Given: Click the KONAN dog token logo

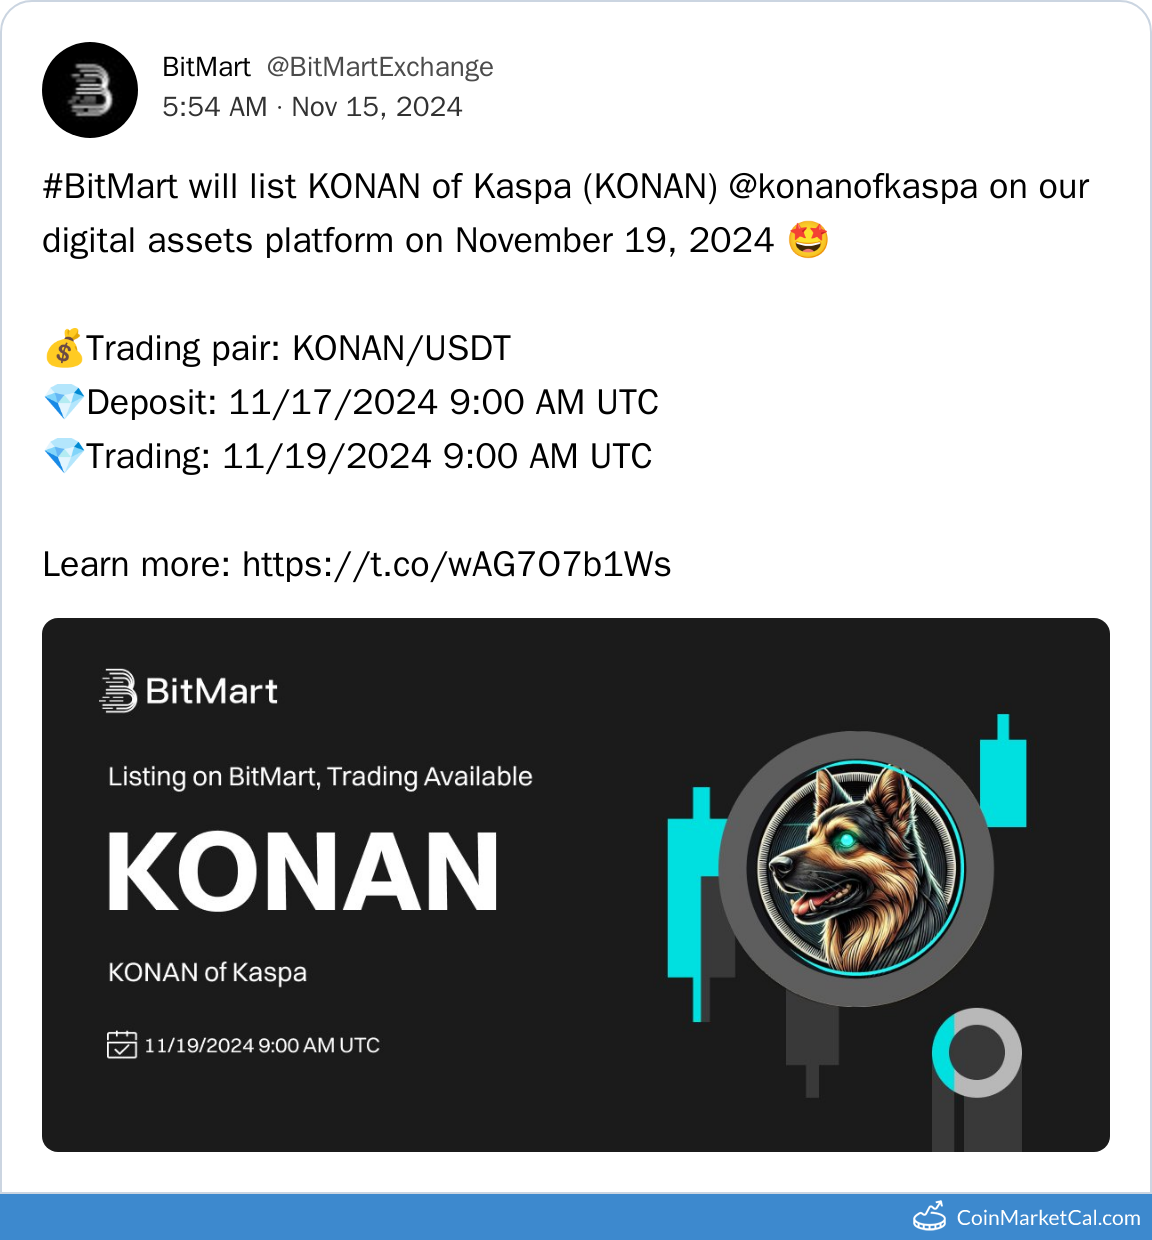Looking at the screenshot, I should (x=857, y=868).
